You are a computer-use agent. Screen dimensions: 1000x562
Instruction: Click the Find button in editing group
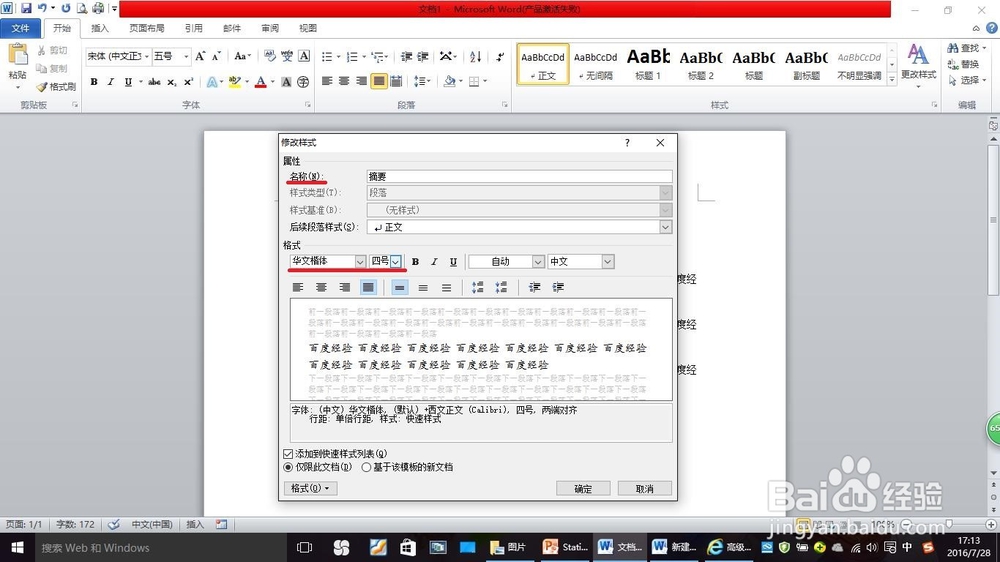tap(966, 48)
